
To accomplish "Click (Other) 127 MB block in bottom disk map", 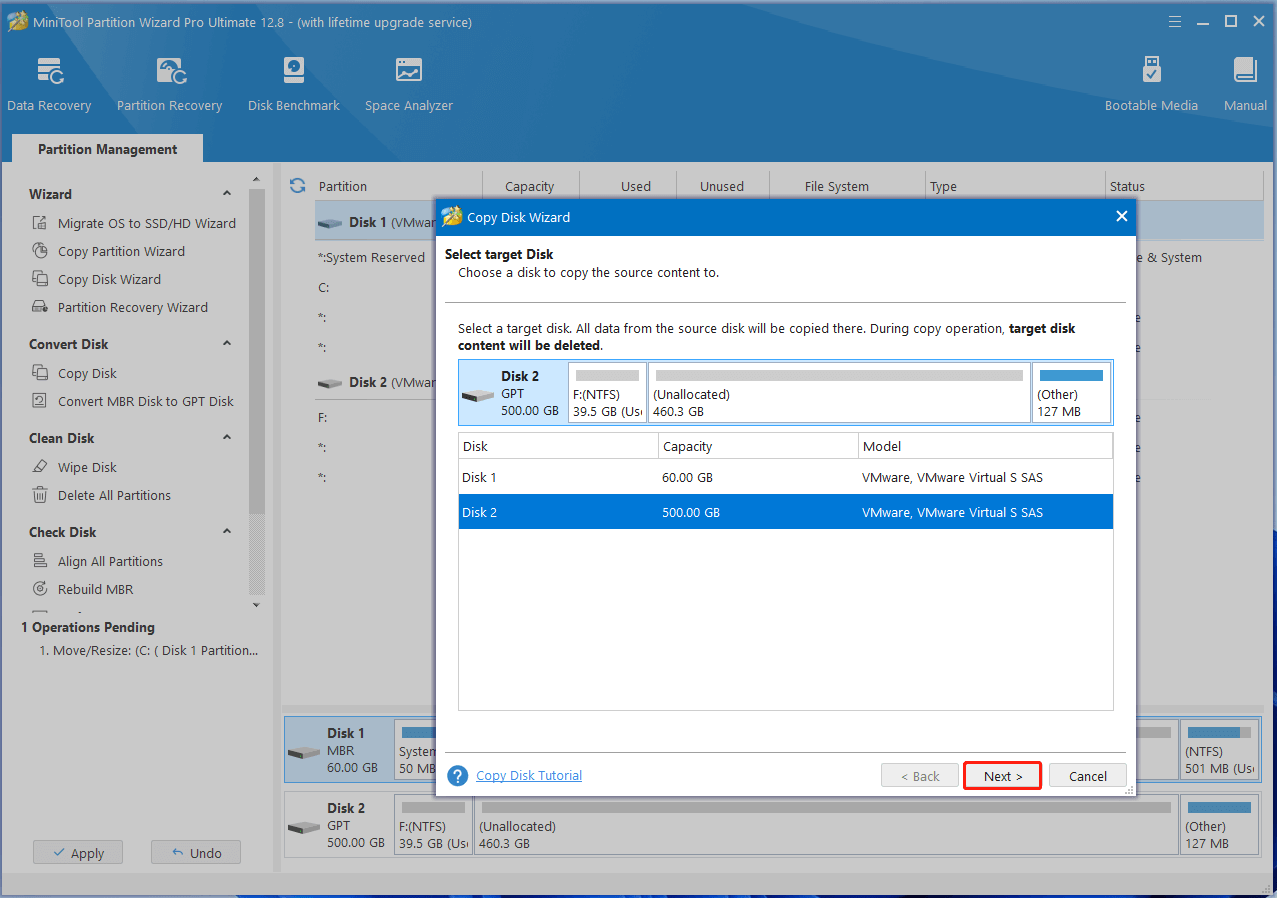I will [1219, 825].
